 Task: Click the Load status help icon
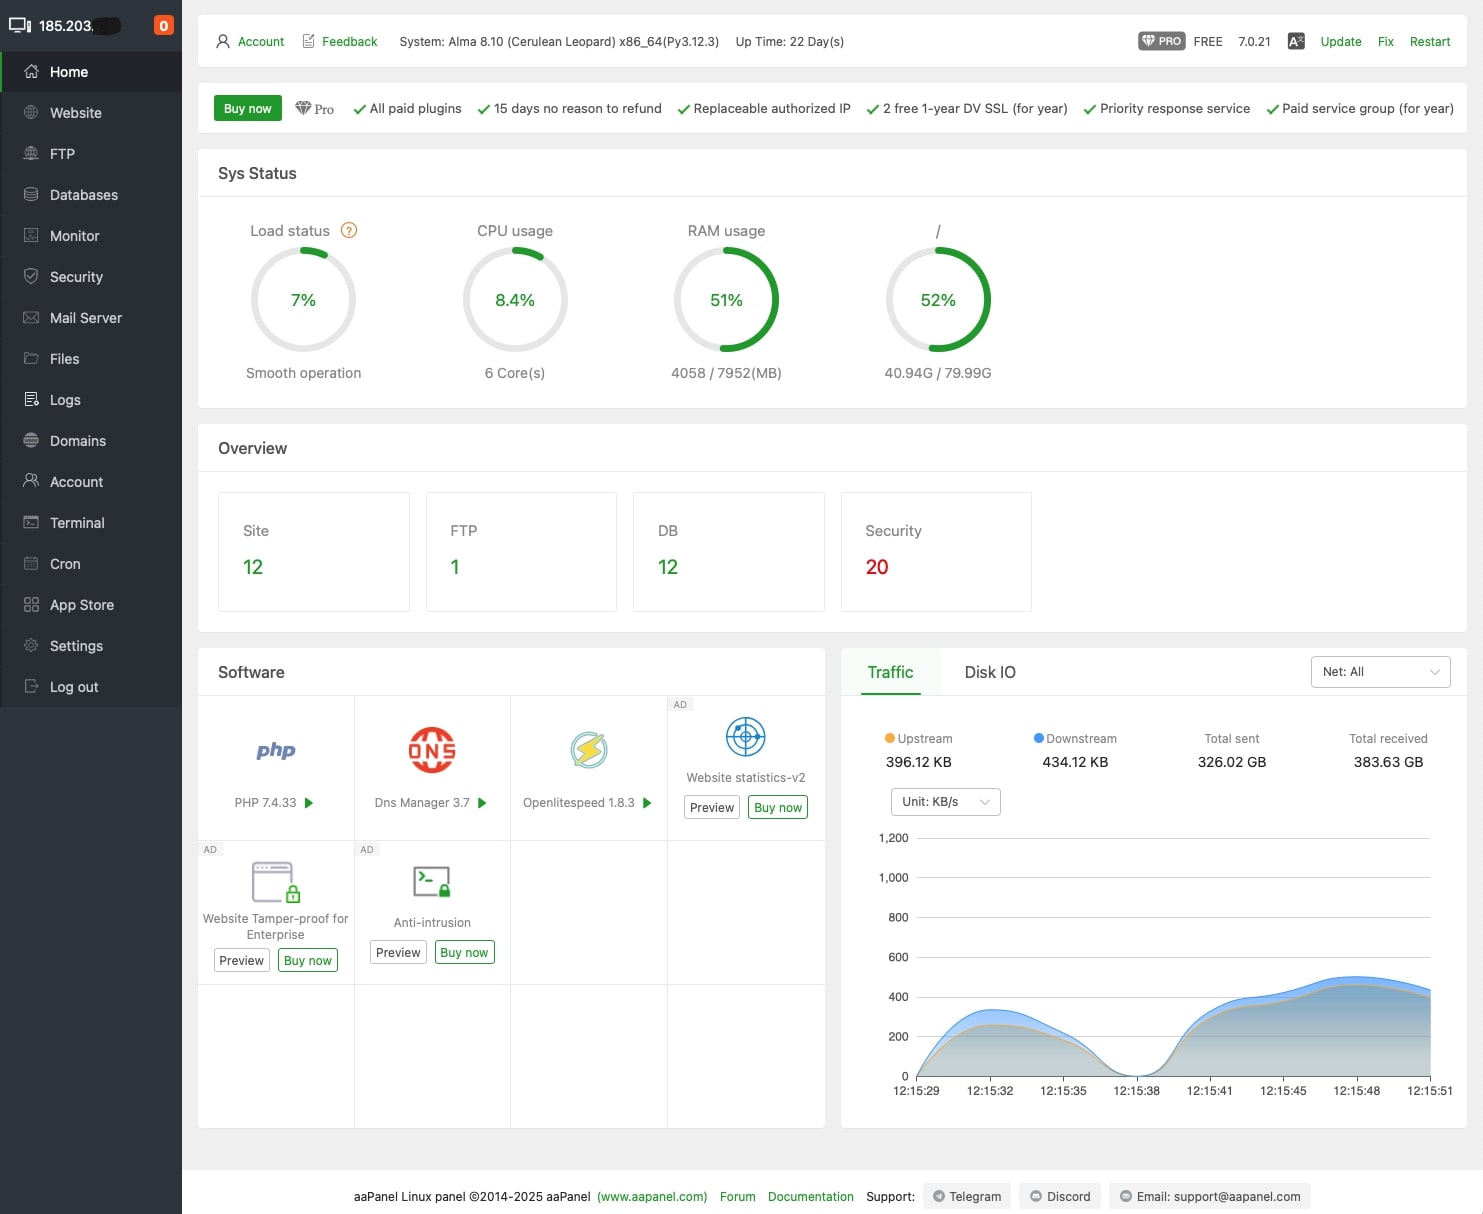pos(349,230)
